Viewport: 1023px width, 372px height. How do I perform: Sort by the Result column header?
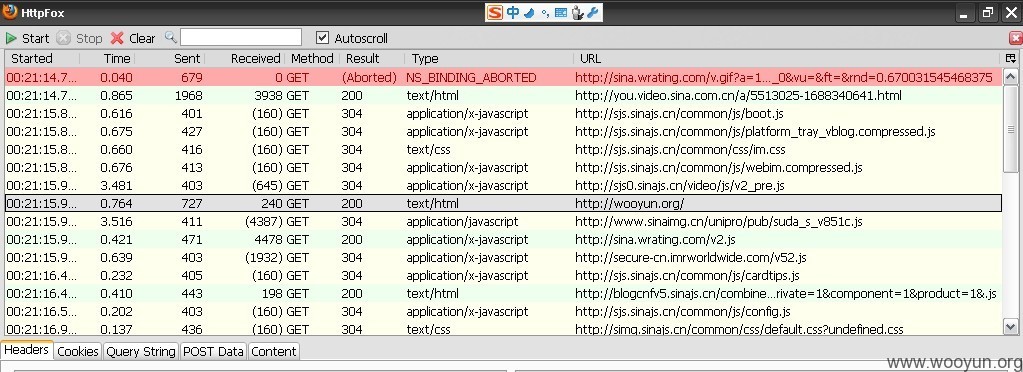[372, 58]
